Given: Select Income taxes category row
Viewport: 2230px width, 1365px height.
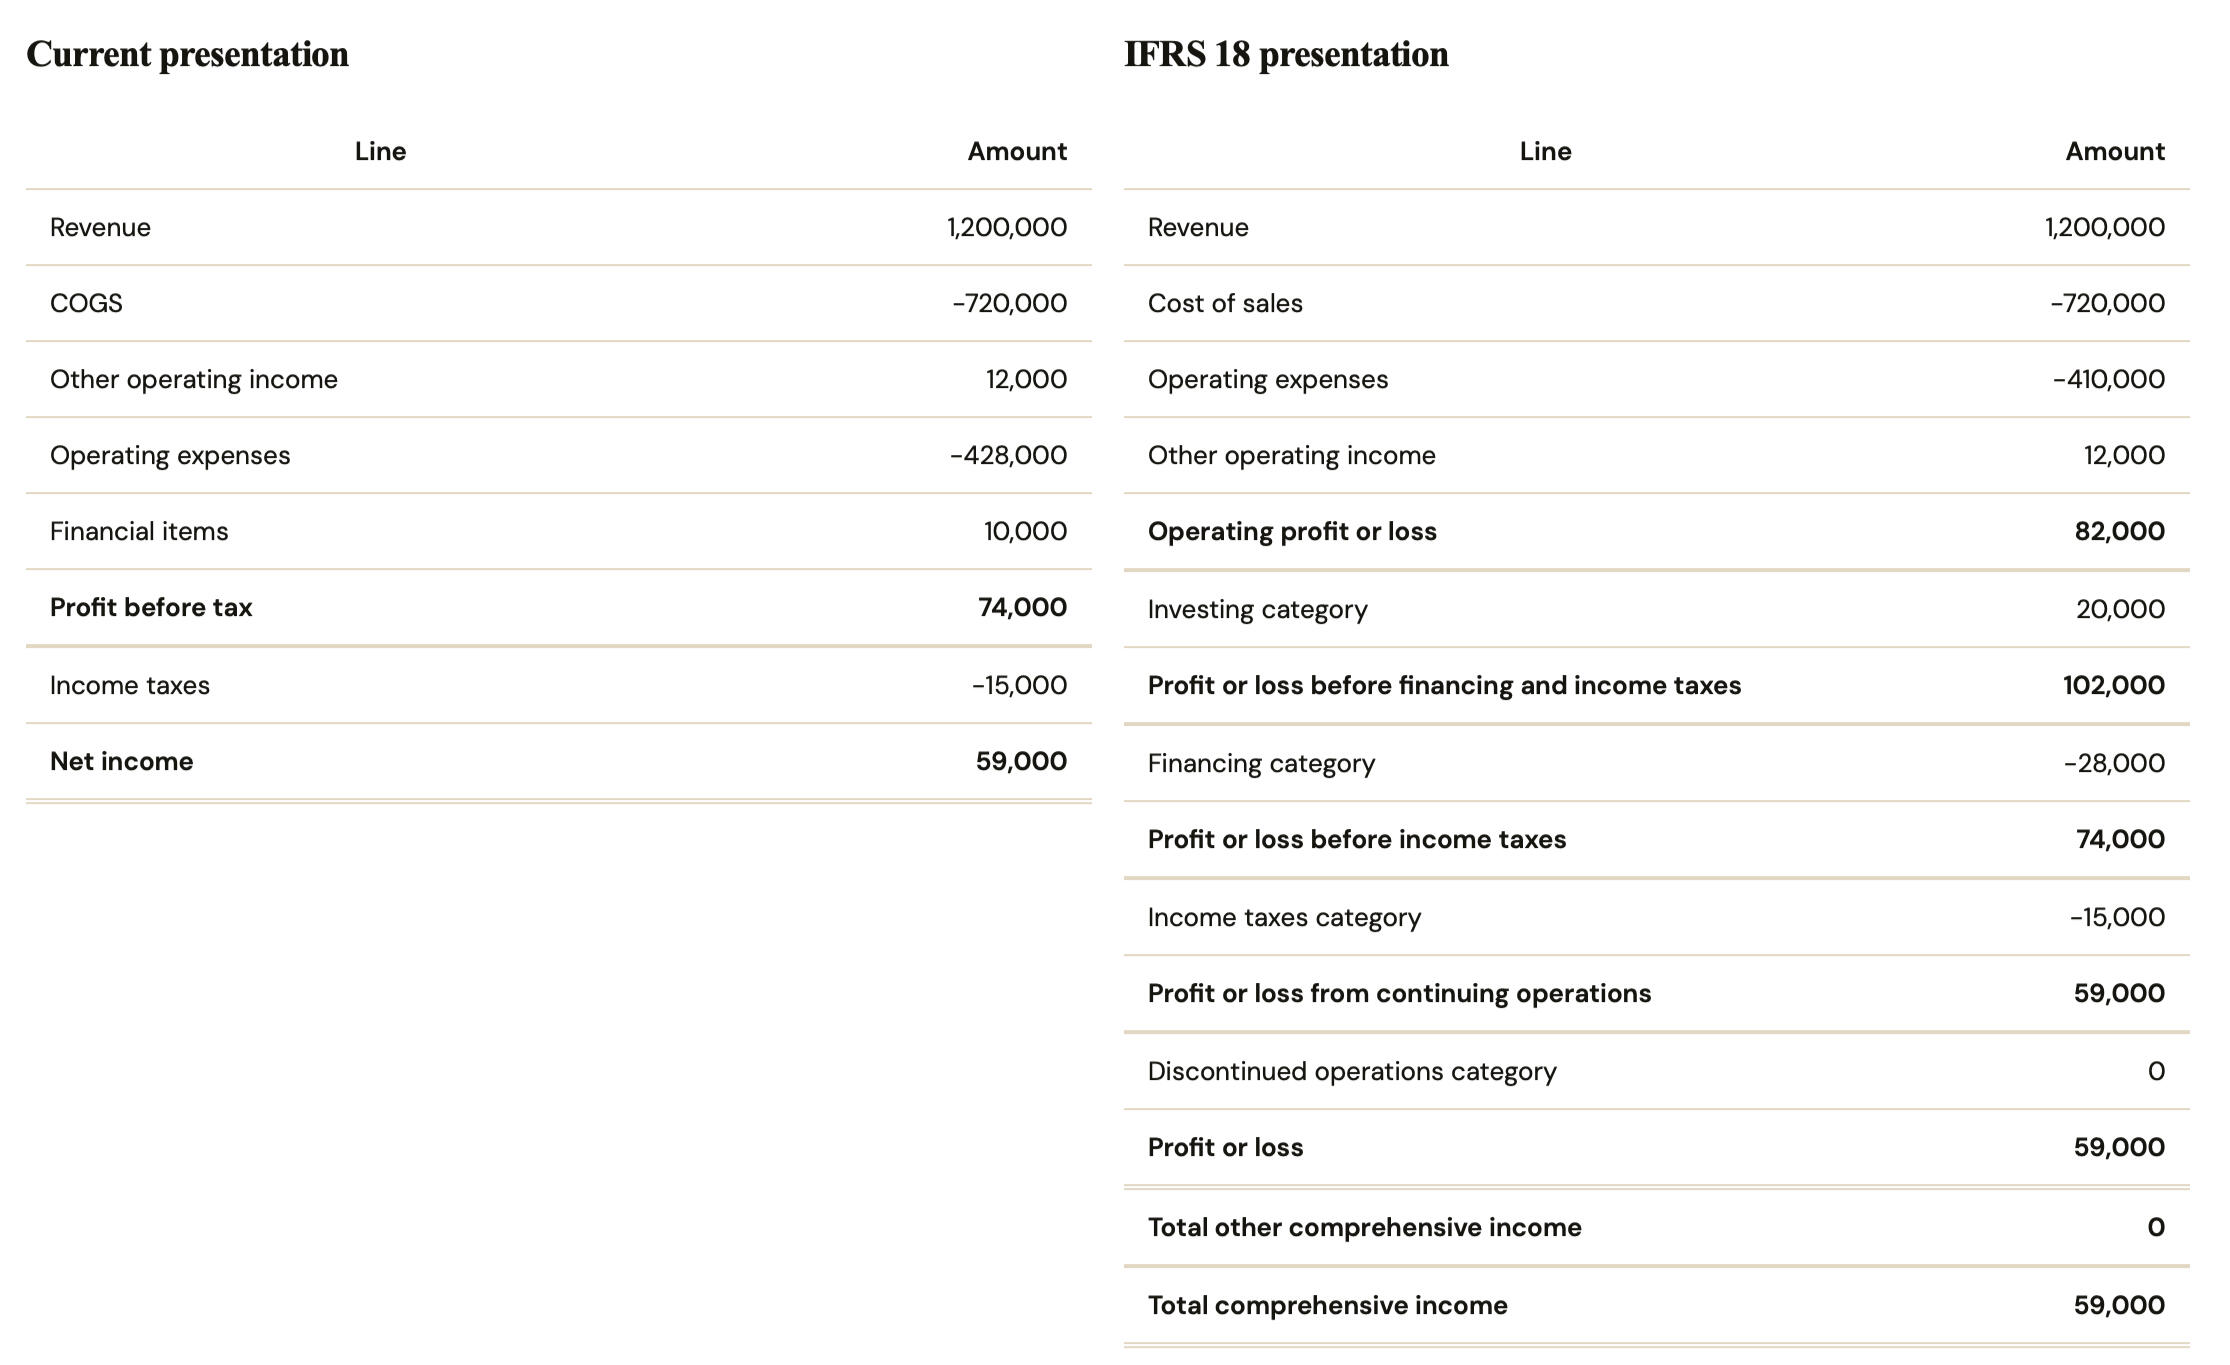Looking at the screenshot, I should click(x=1656, y=917).
